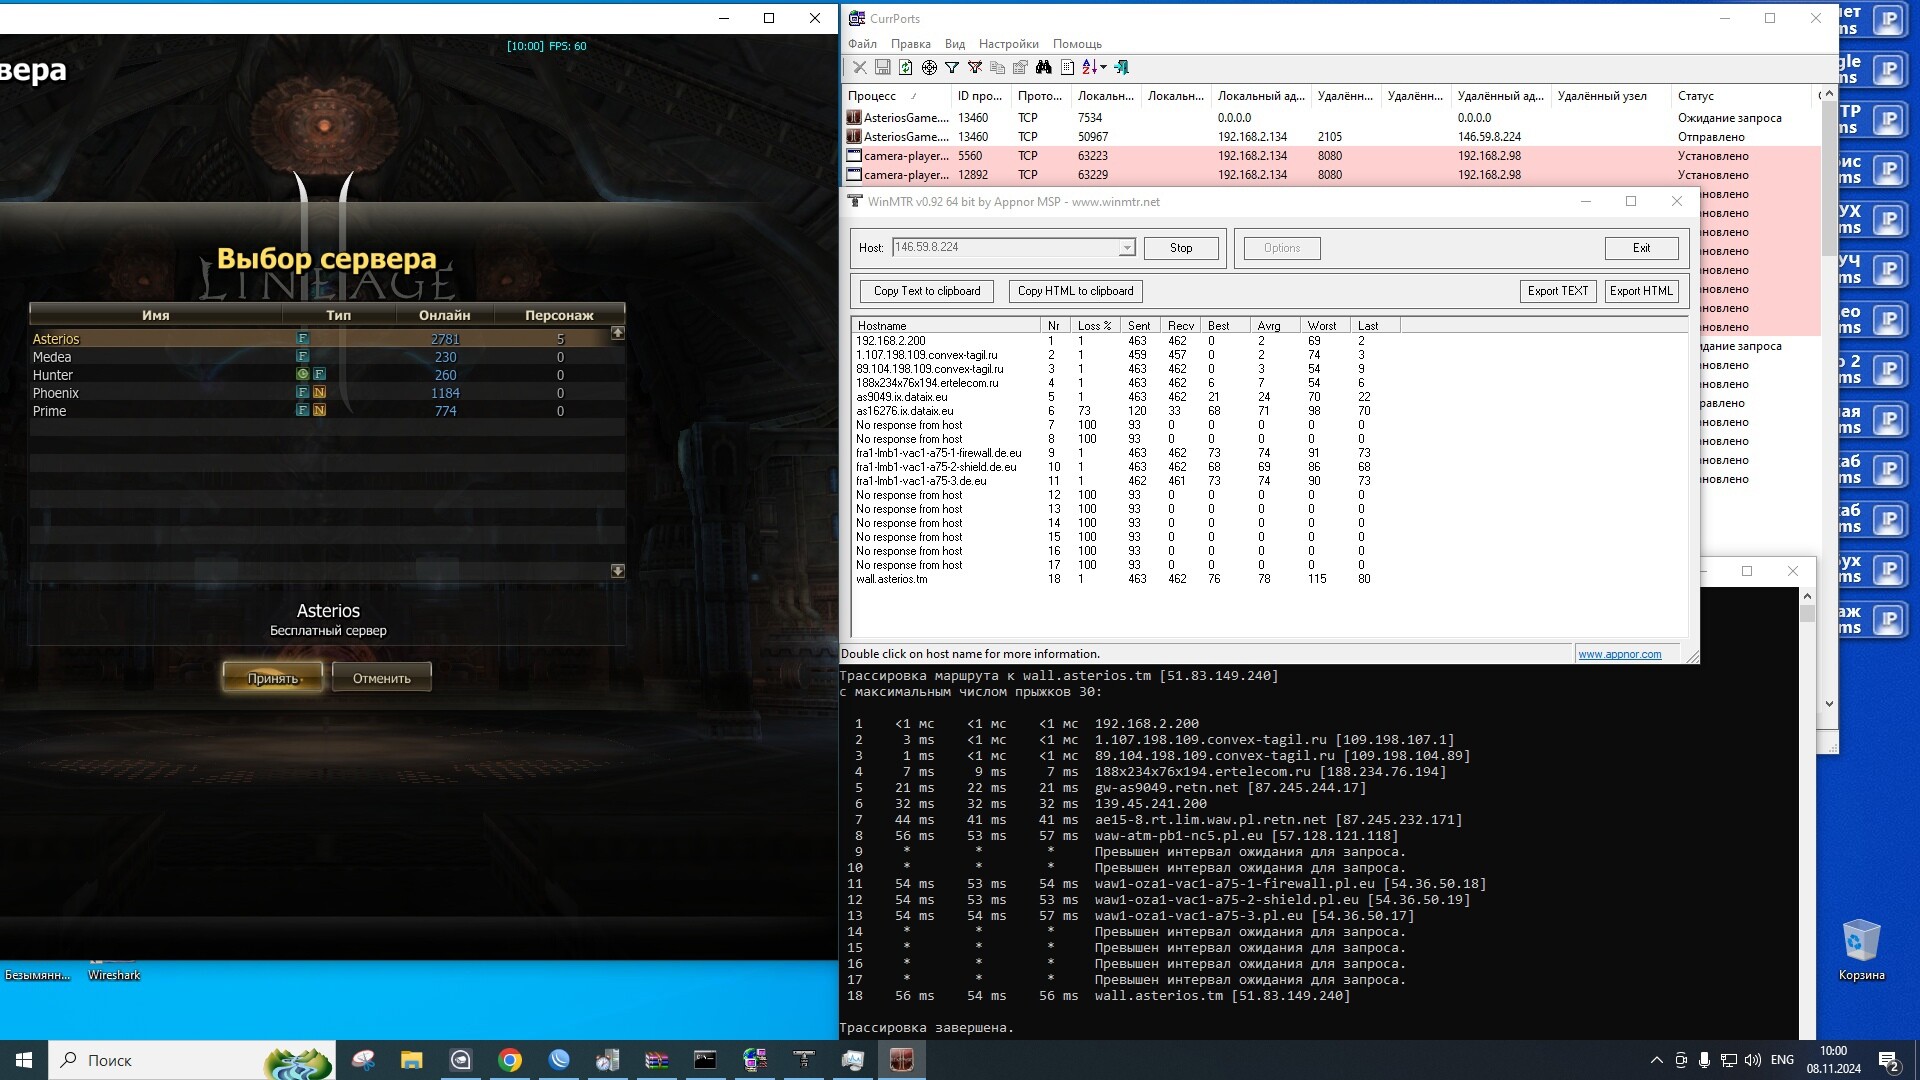The image size is (1920, 1080).
Task: Open the Файл menu in CurrPorts
Action: pyautogui.click(x=862, y=44)
